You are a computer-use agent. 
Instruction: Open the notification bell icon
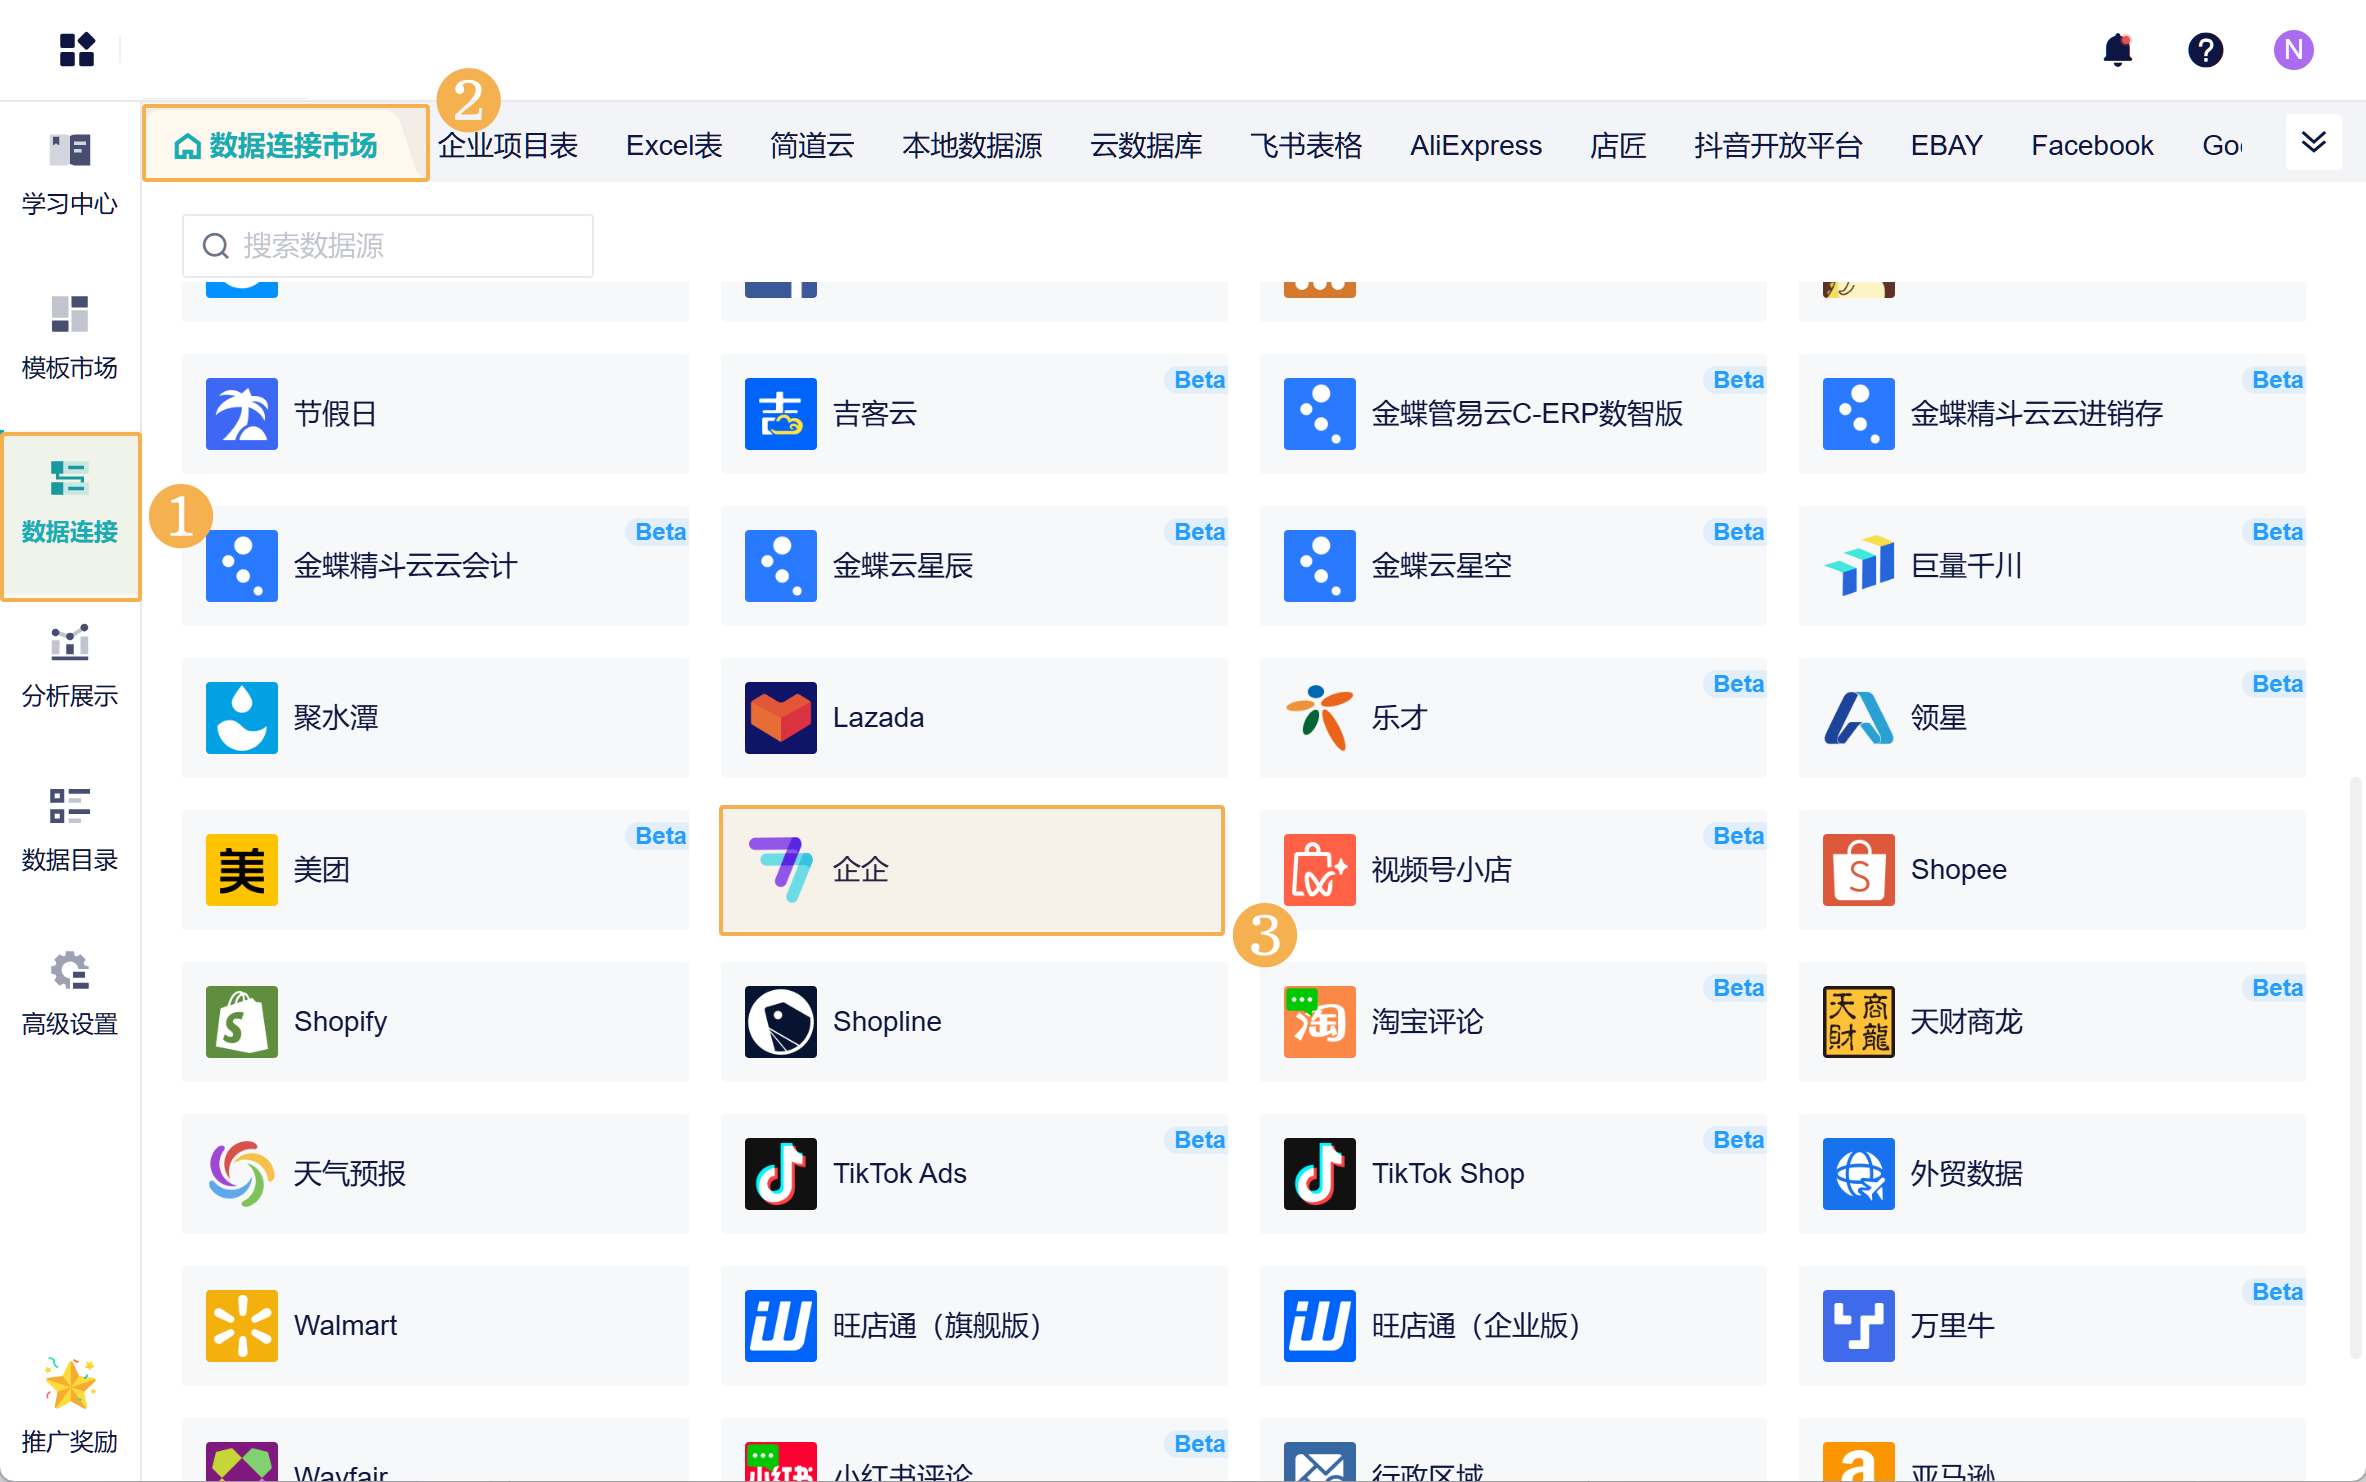coord(2117,50)
